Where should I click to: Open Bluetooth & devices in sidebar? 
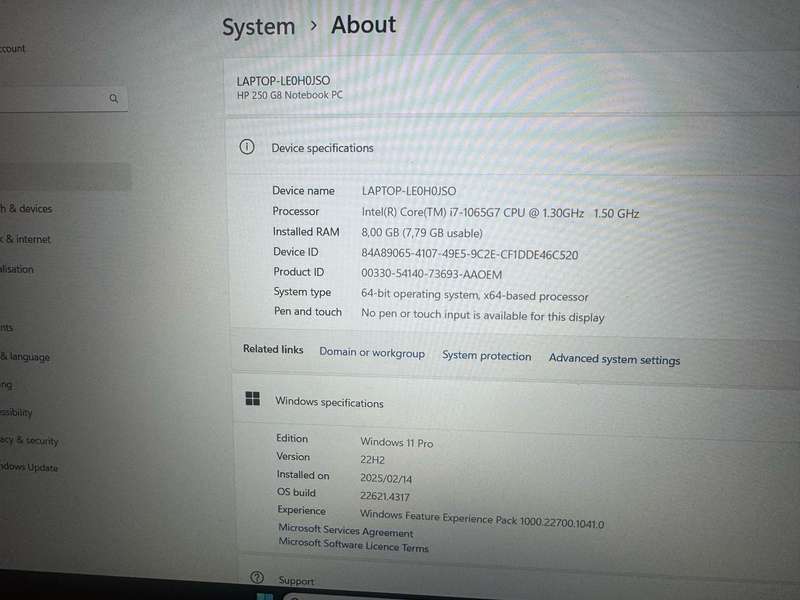pos(26,208)
